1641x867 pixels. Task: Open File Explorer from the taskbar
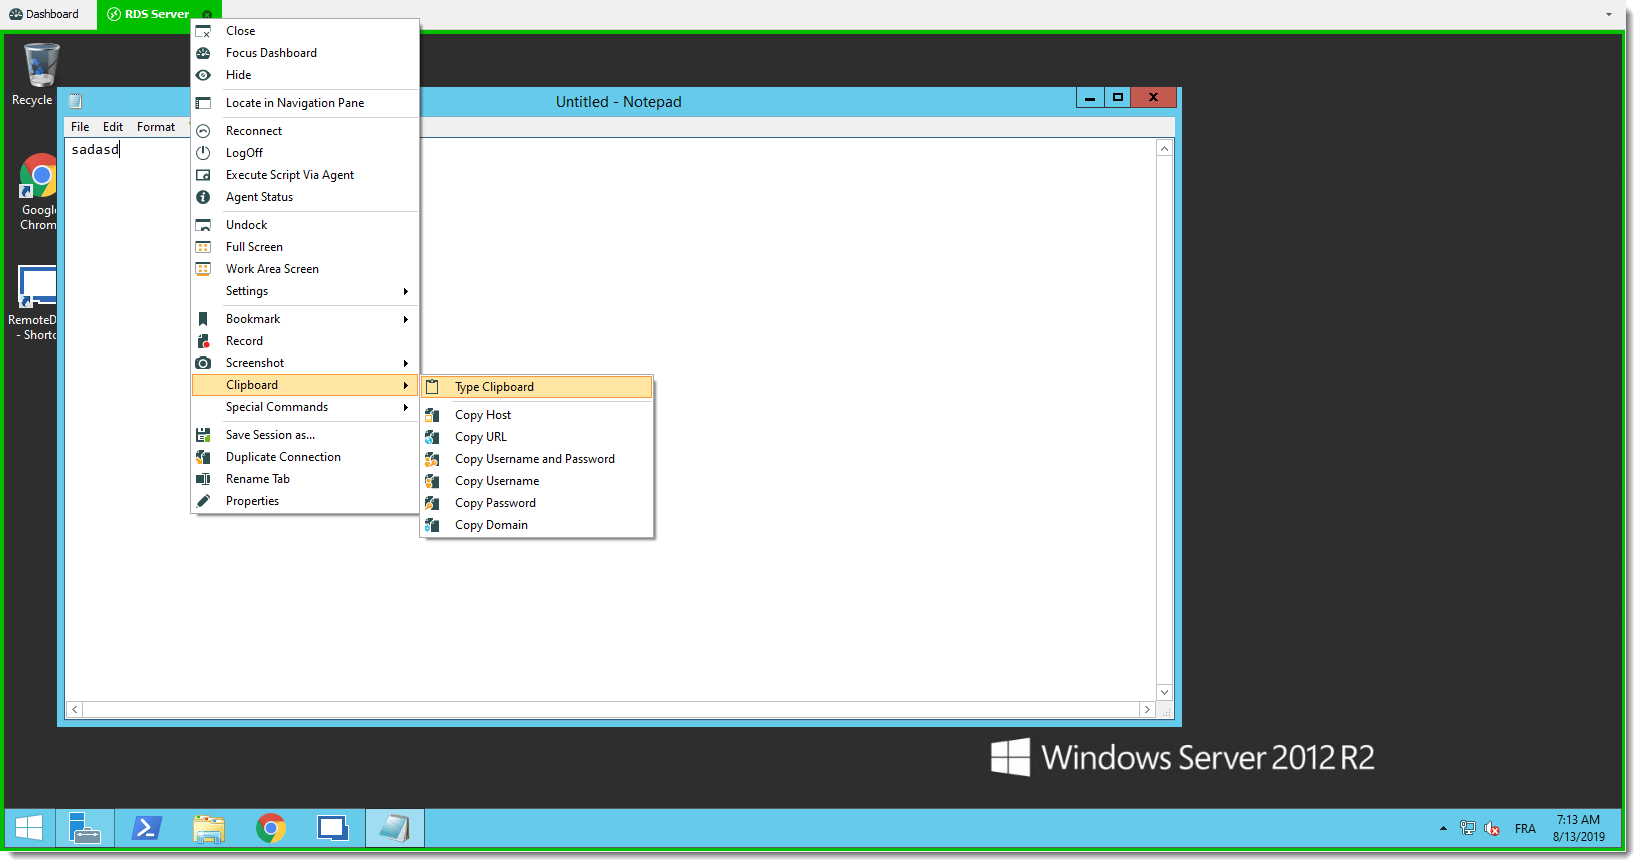point(209,828)
